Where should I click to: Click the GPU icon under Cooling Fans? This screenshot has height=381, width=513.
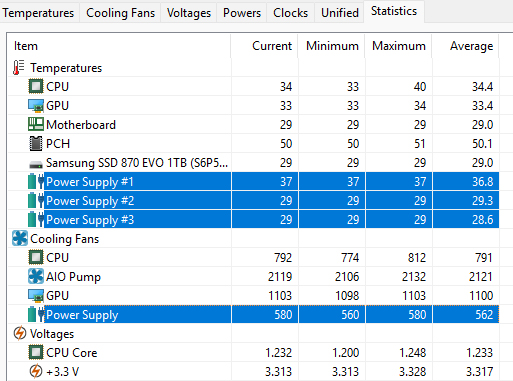[x=36, y=295]
